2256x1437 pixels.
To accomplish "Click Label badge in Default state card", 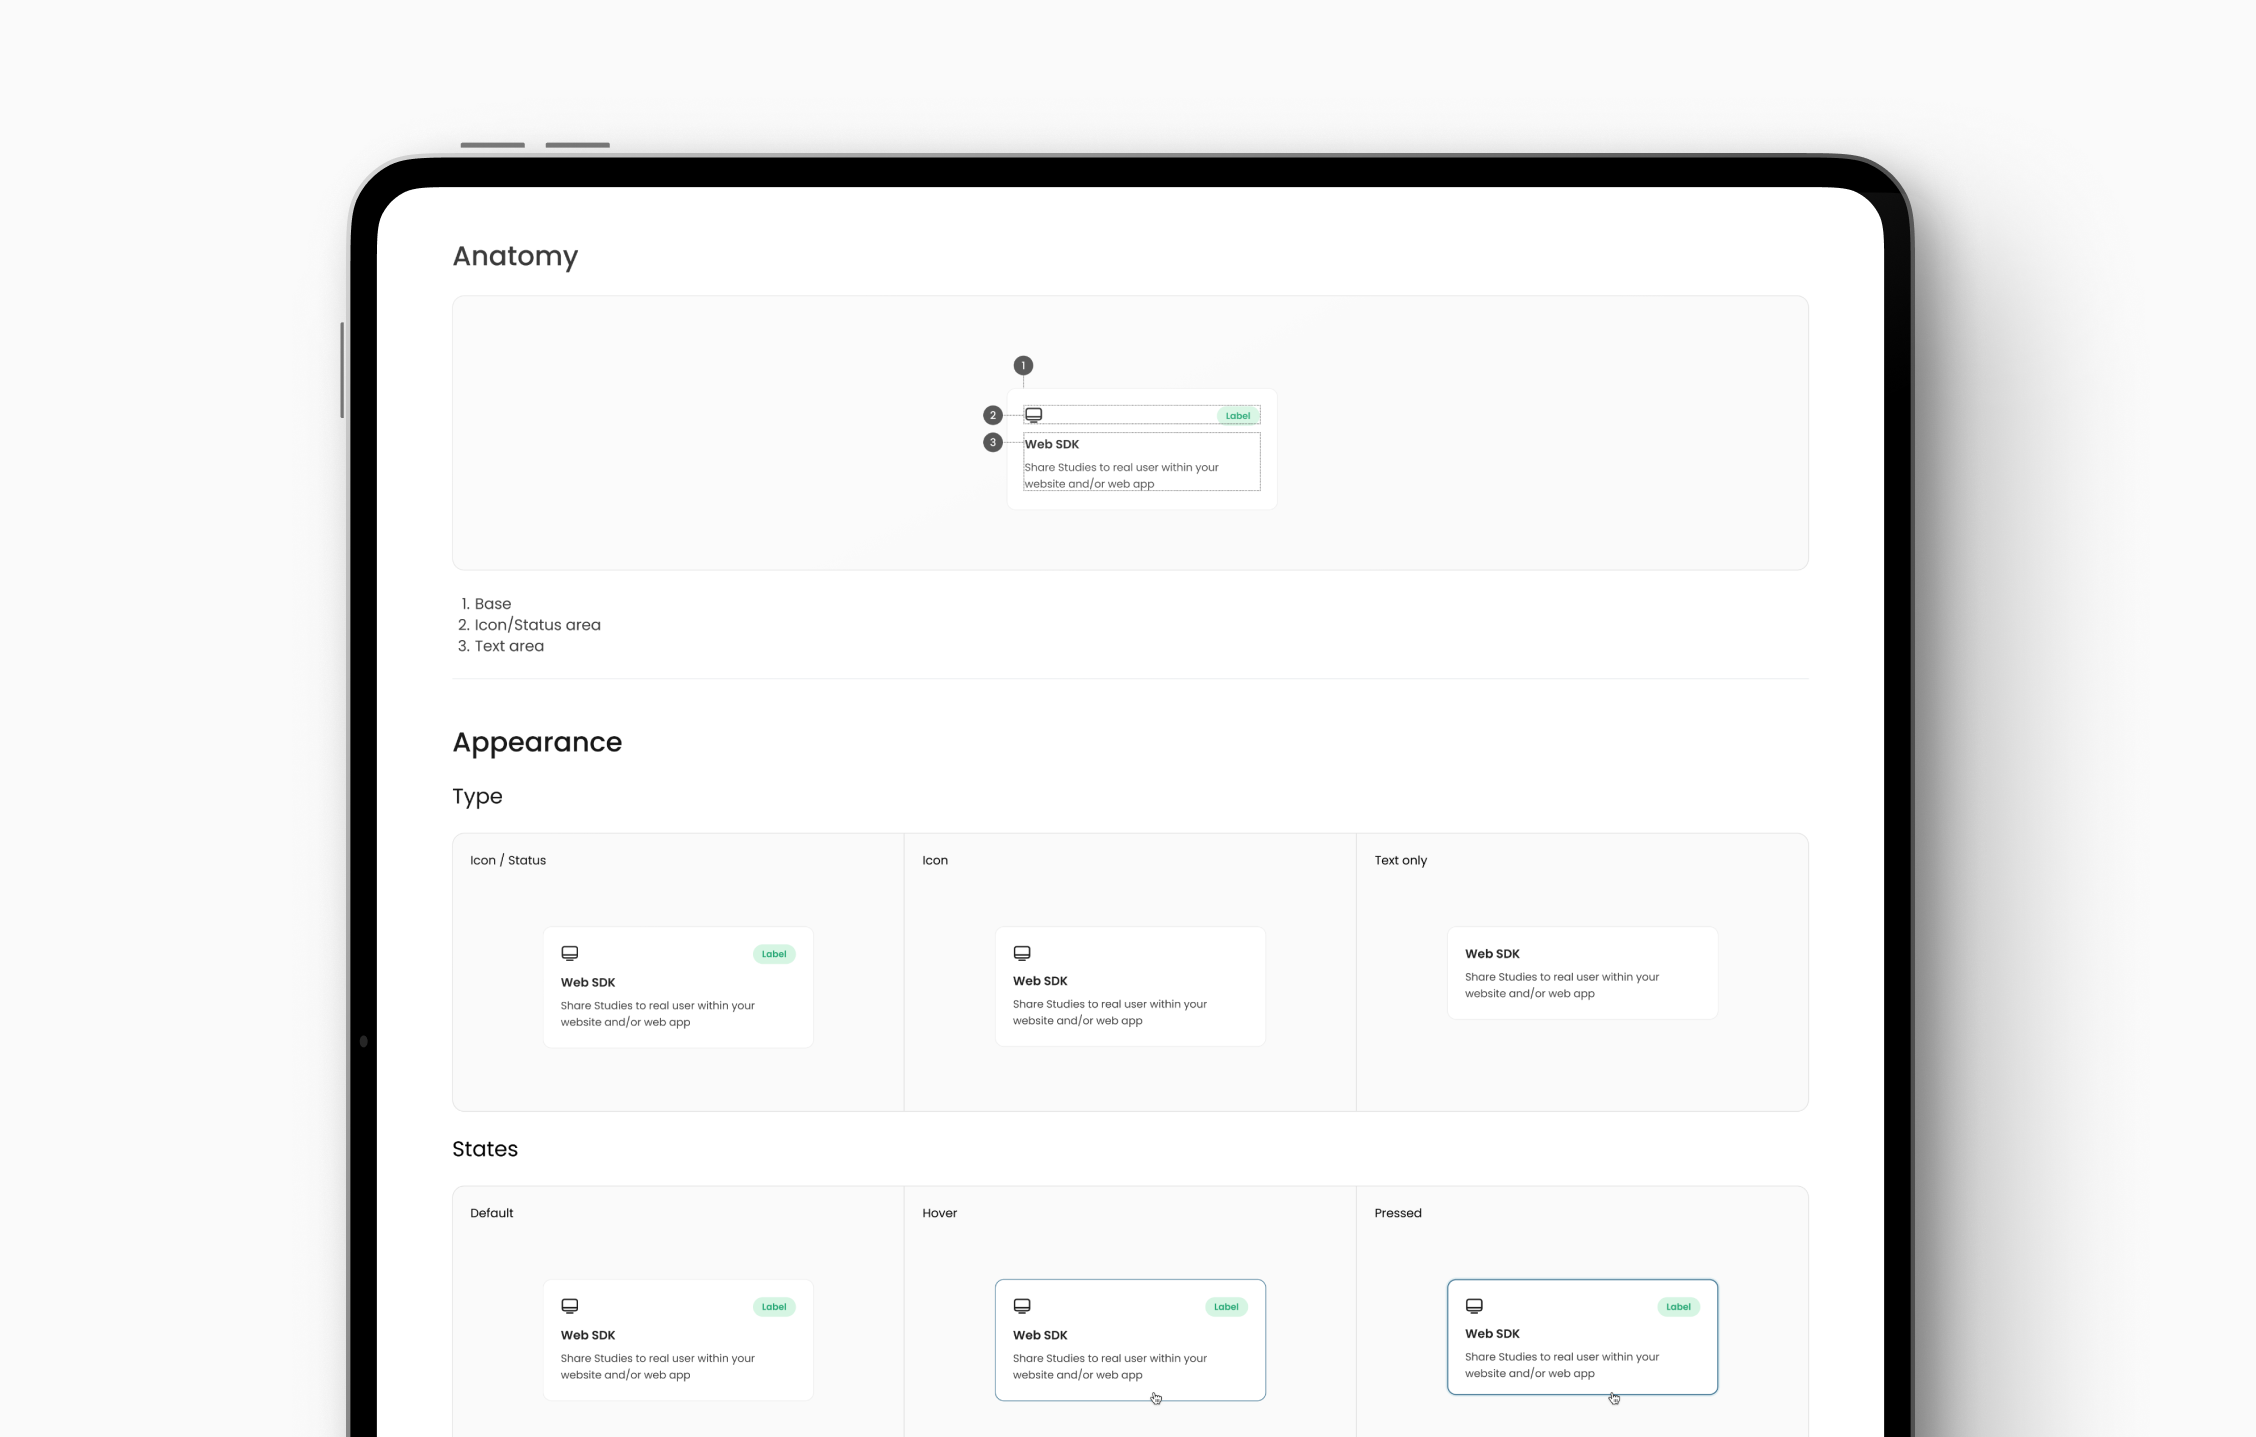I will [774, 1307].
